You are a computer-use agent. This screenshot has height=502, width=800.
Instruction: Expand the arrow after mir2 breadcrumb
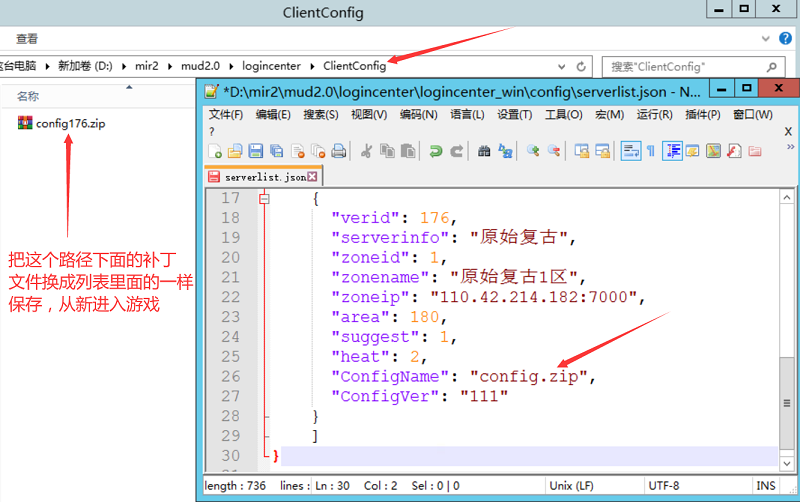point(170,66)
